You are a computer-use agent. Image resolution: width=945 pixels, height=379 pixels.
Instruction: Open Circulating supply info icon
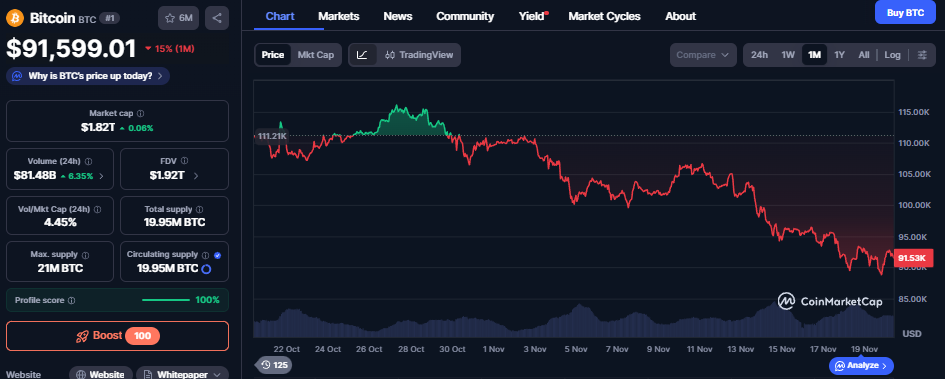206,255
